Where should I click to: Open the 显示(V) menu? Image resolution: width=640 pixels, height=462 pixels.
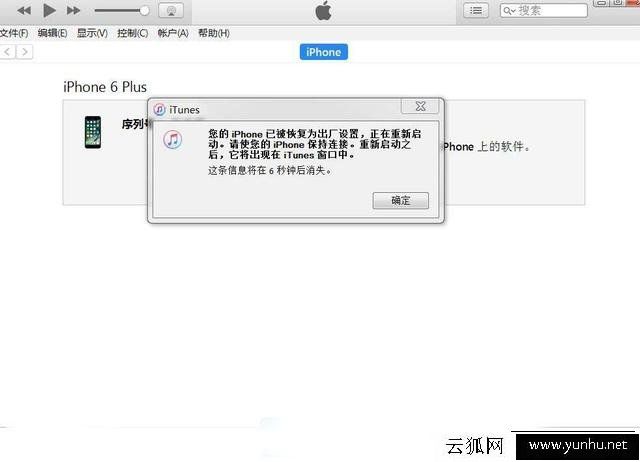pos(92,33)
